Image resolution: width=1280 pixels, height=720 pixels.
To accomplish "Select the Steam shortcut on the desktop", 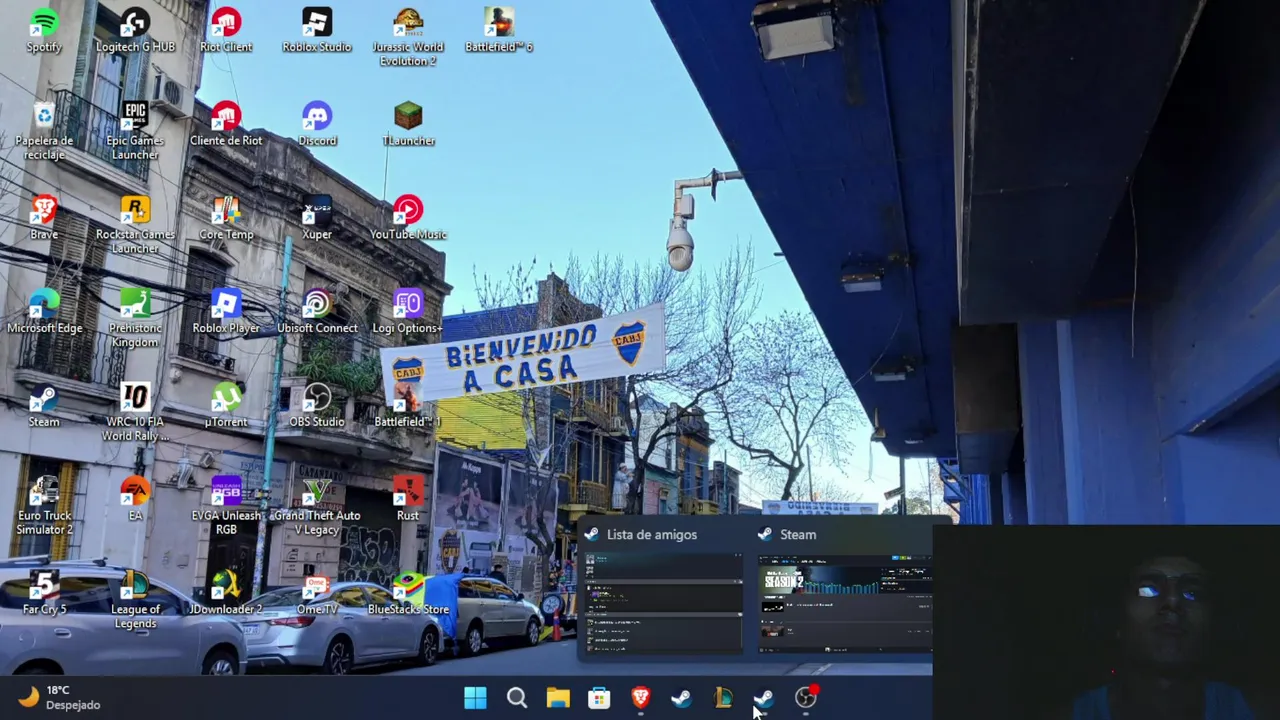I will (x=44, y=406).
